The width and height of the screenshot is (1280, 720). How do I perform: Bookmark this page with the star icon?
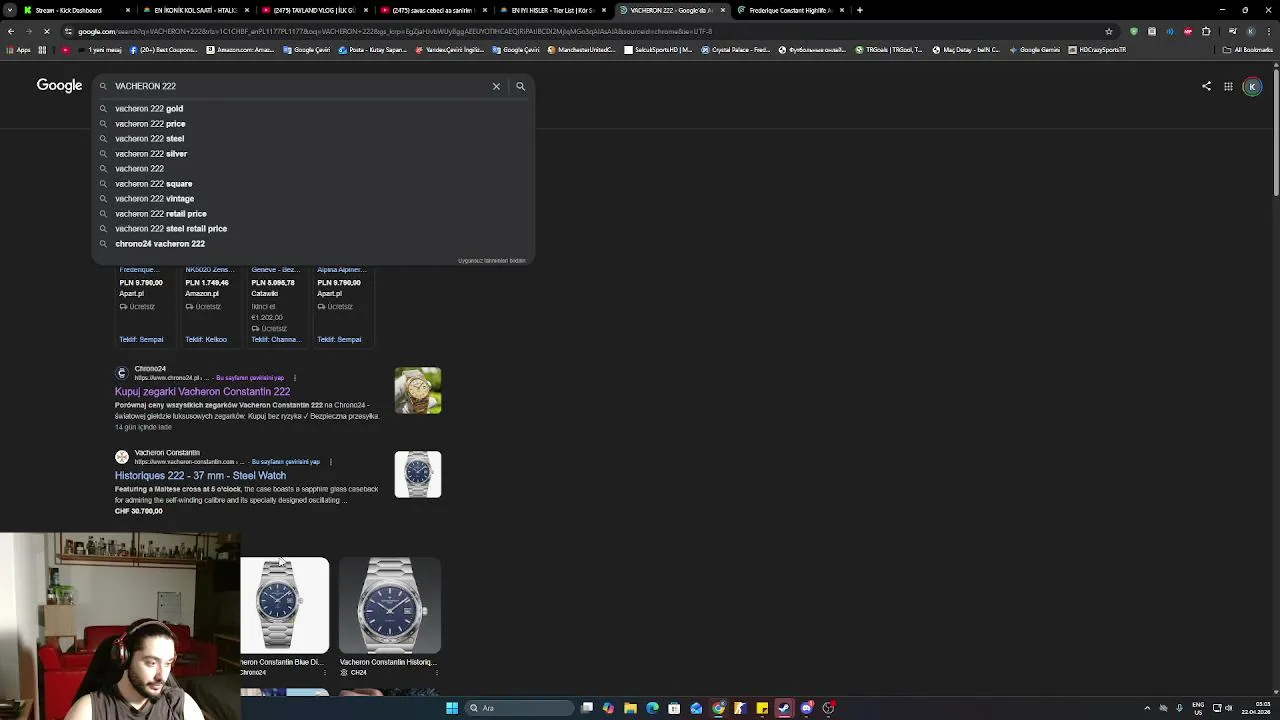point(1108,31)
